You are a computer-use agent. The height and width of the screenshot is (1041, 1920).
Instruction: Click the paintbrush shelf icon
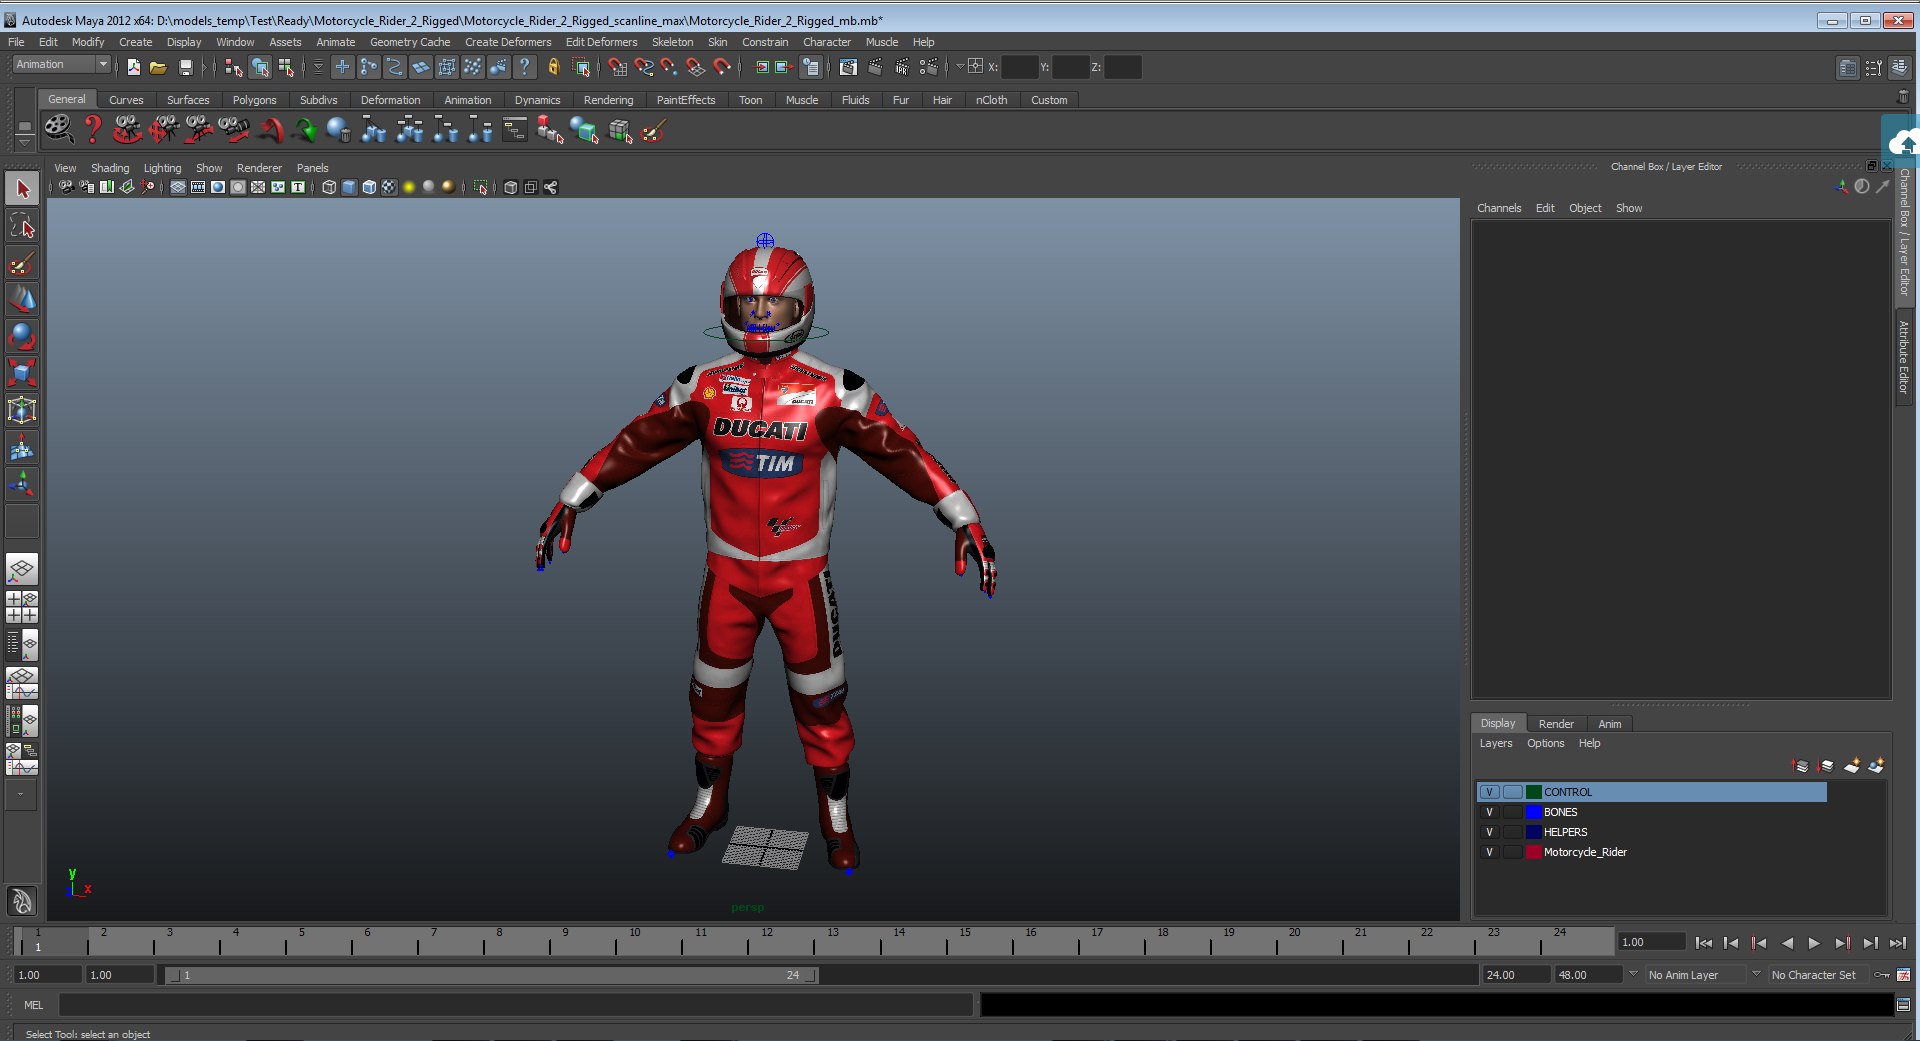pyautogui.click(x=654, y=129)
